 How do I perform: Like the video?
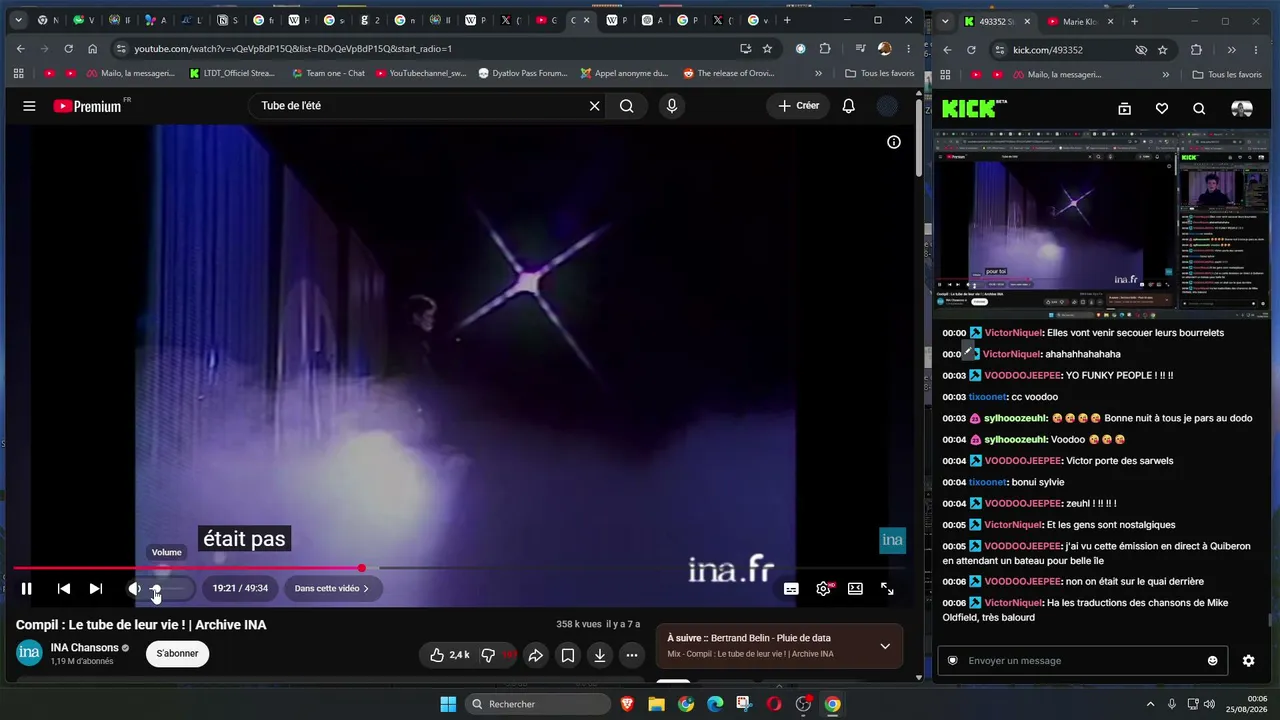pos(449,655)
